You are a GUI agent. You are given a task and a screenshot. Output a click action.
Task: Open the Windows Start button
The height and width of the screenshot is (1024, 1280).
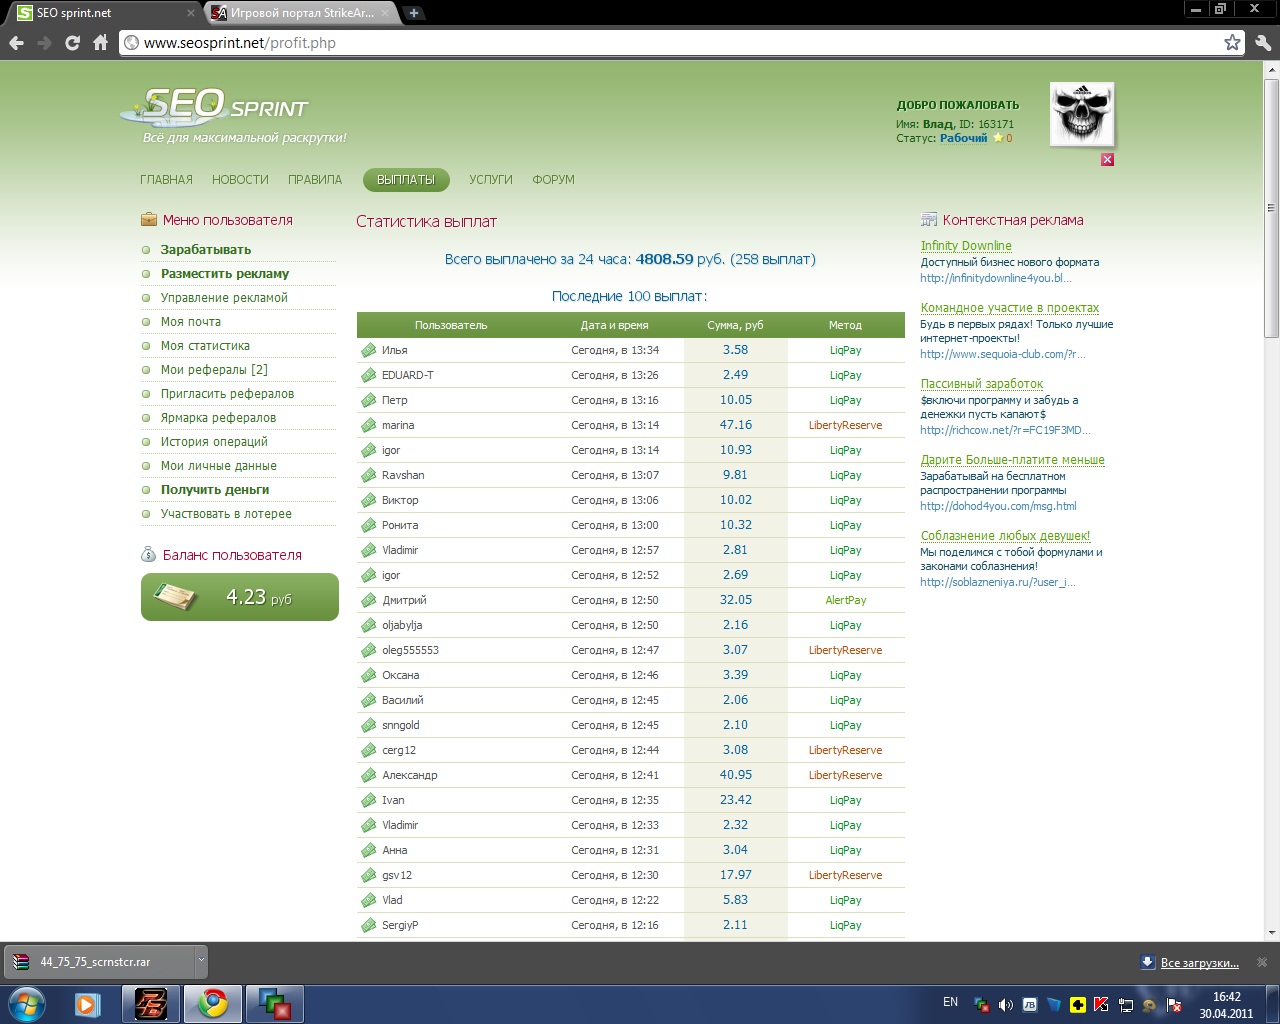tap(27, 1004)
